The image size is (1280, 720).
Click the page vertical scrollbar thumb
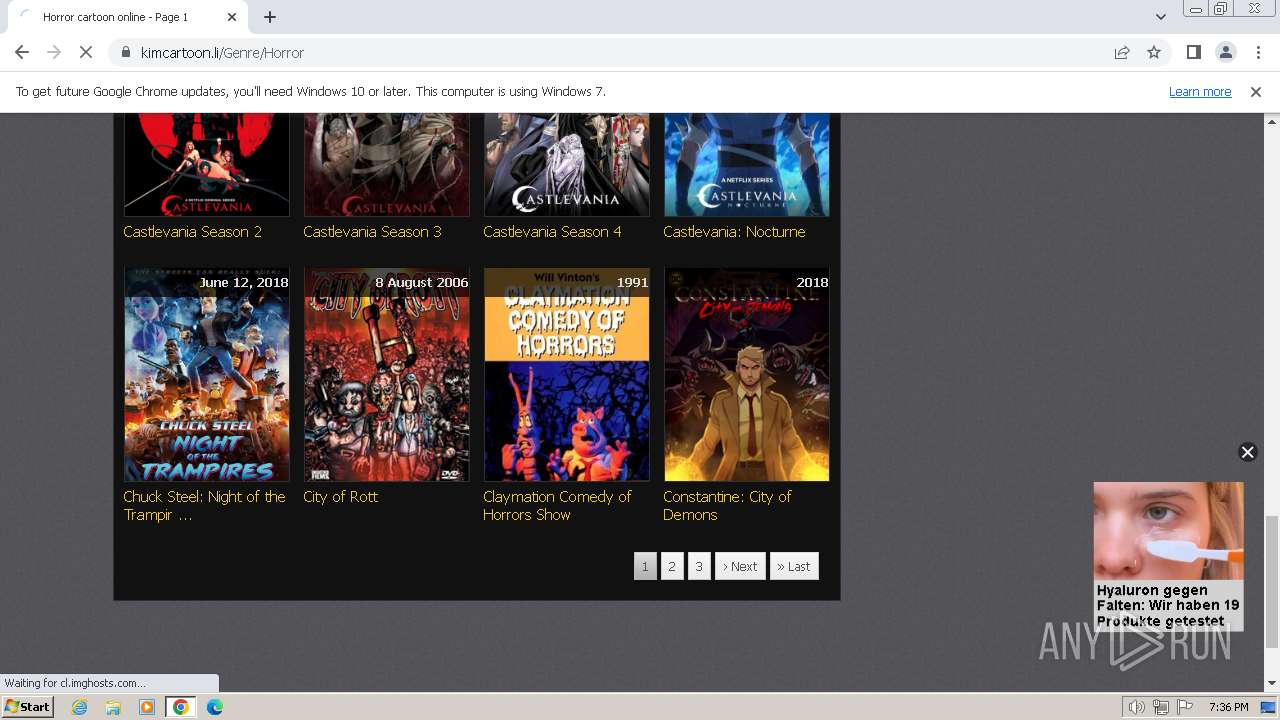[x=1271, y=582]
